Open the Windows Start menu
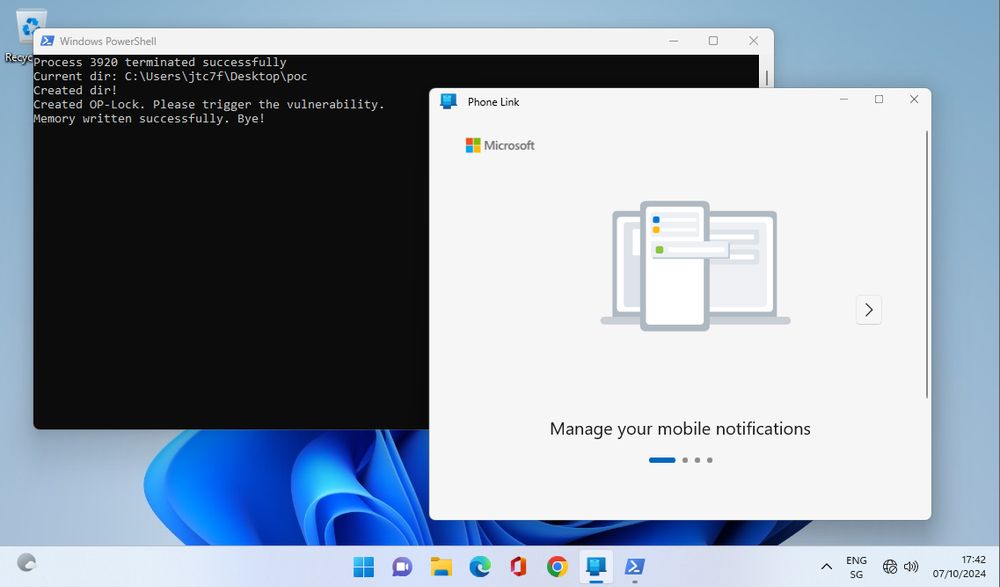This screenshot has height=587, width=1000. click(x=364, y=567)
